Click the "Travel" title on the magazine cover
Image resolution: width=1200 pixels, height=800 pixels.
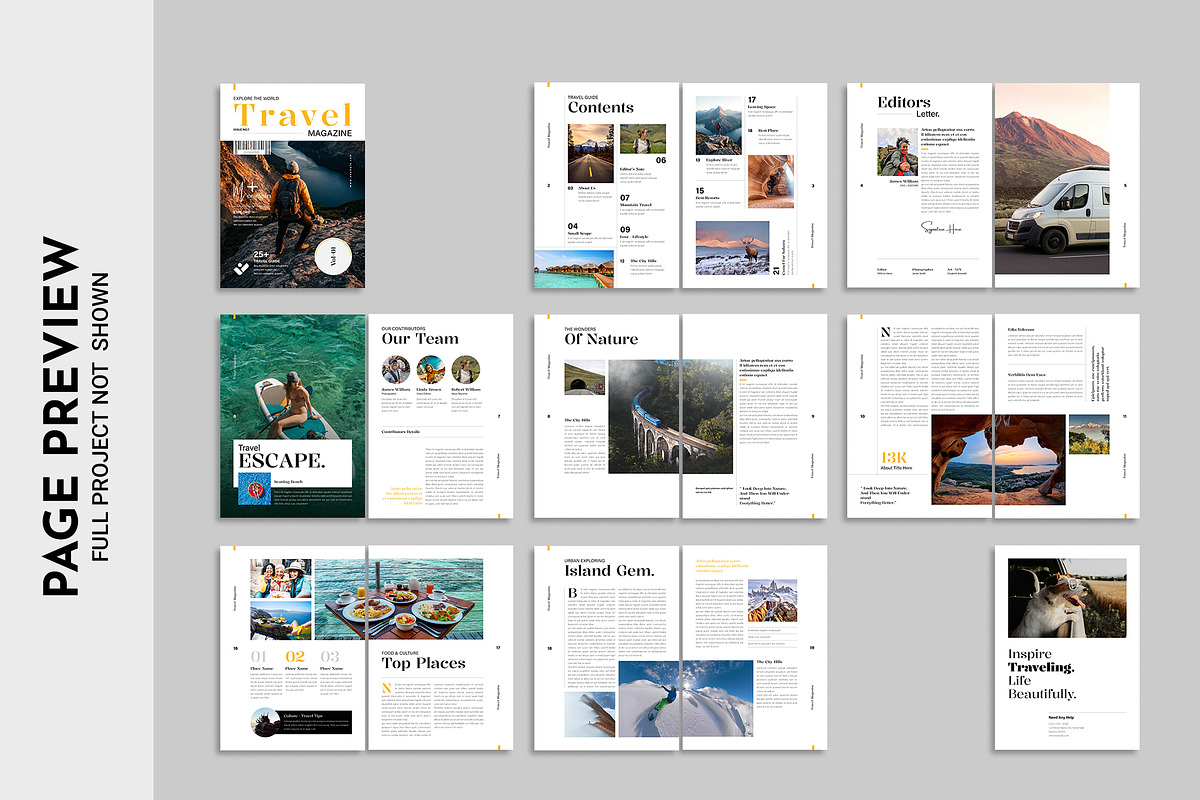click(292, 117)
